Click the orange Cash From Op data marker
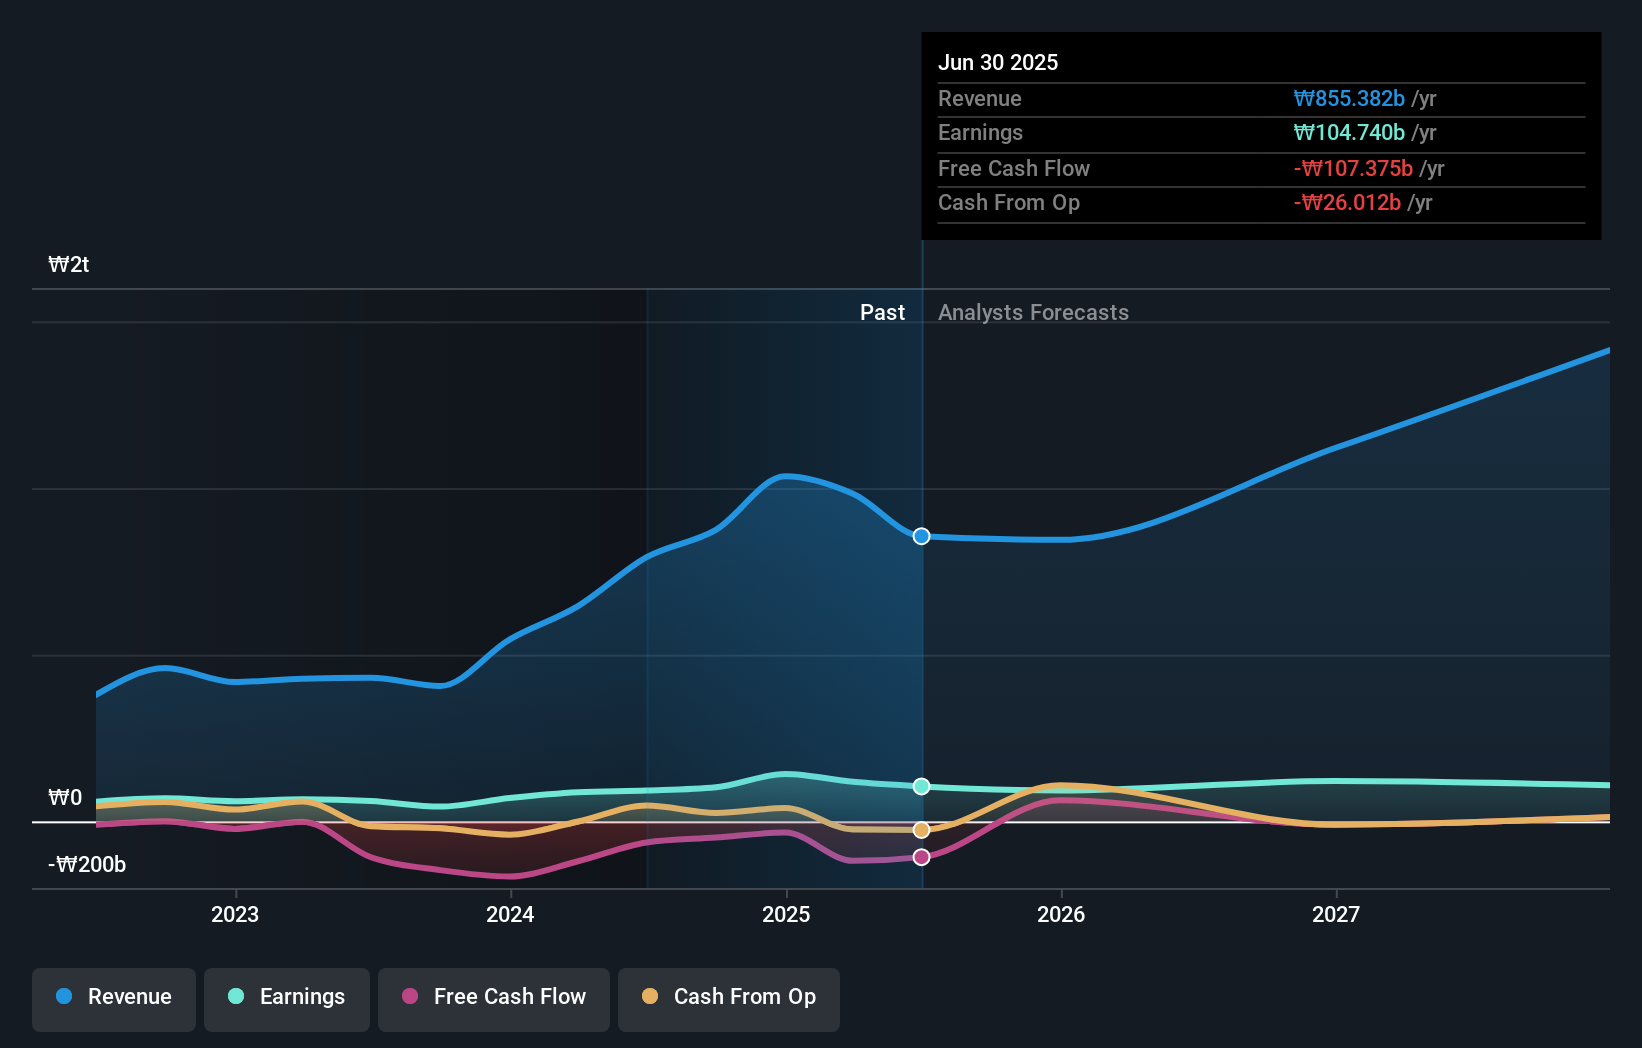 922,830
